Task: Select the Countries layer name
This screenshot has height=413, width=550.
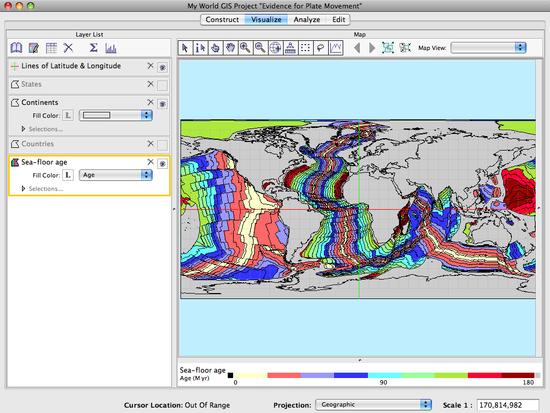Action: point(38,144)
